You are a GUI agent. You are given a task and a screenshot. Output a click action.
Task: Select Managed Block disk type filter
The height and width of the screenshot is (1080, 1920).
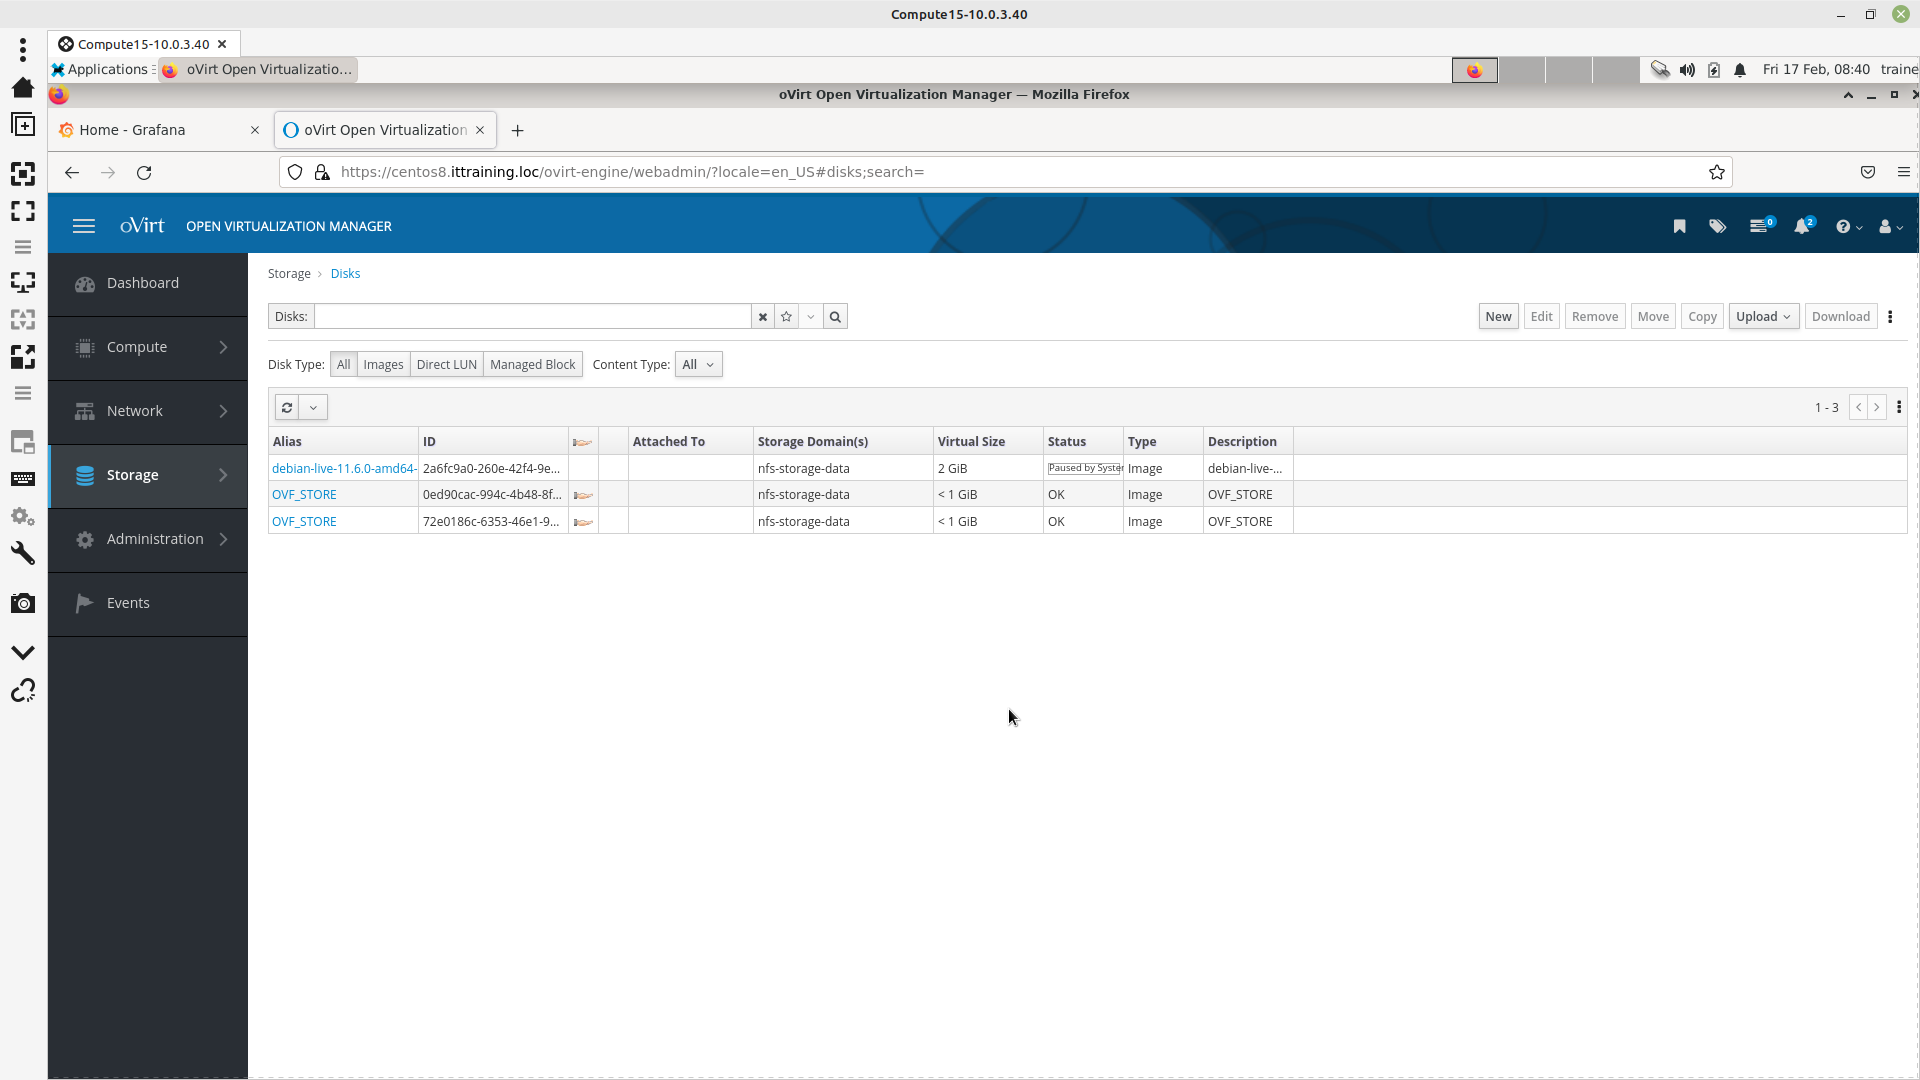tap(532, 365)
